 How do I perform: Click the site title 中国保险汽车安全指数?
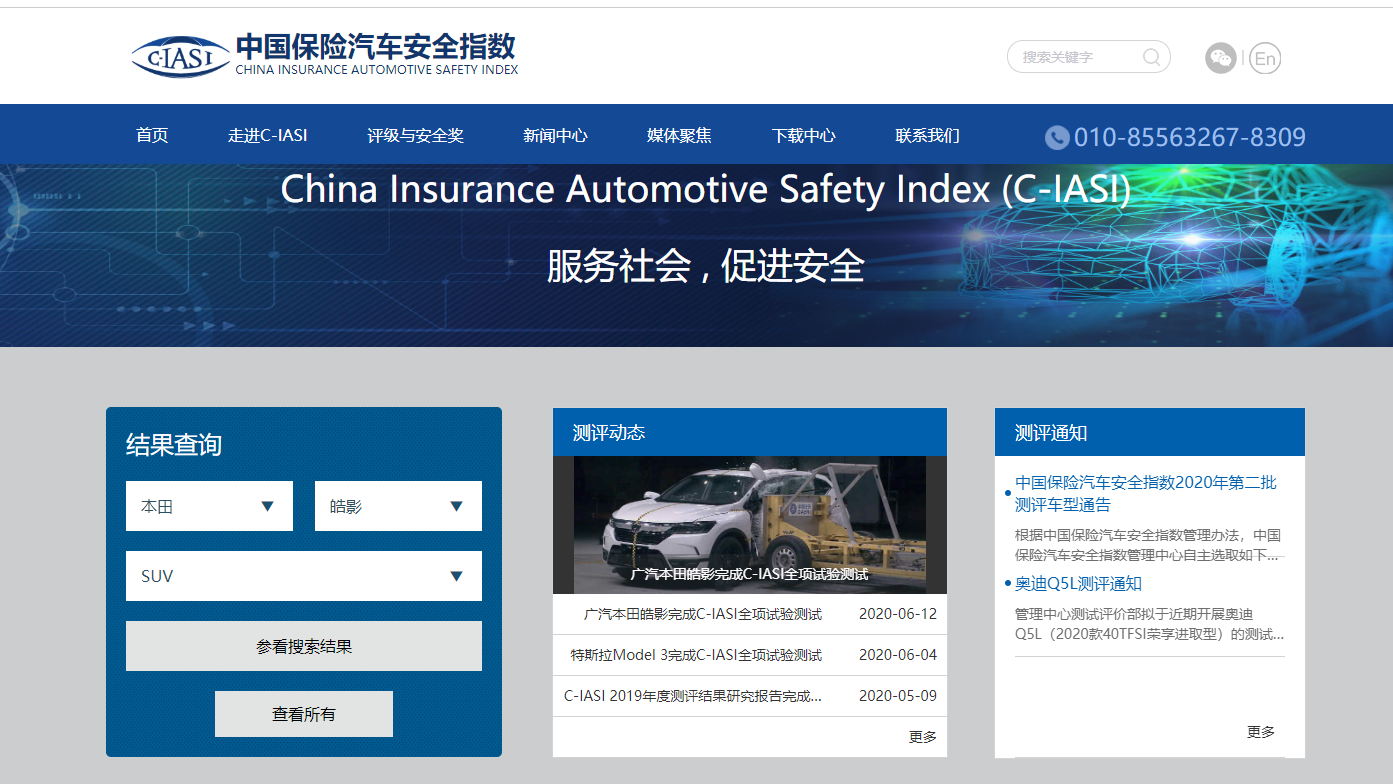[376, 46]
